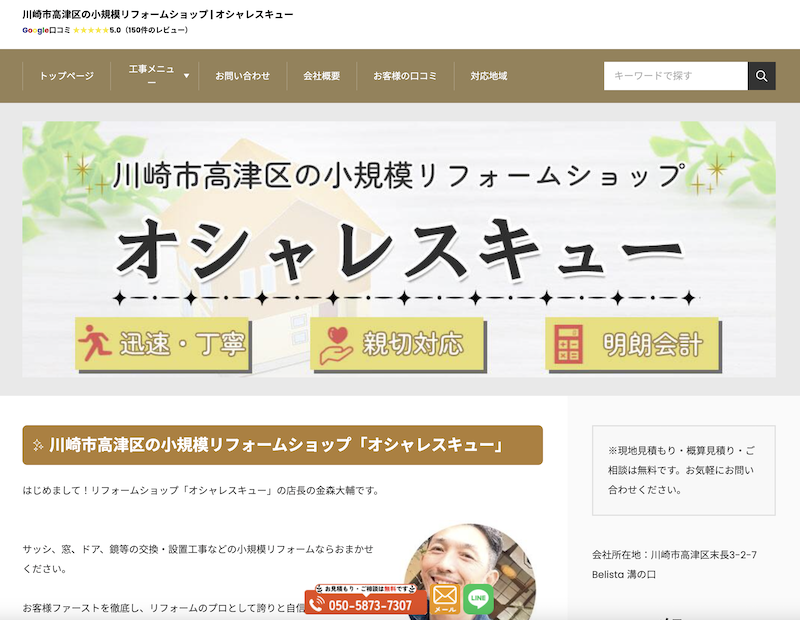Viewport: 800px width, 620px height.
Task: Open the LINE contact icon
Action: click(478, 599)
